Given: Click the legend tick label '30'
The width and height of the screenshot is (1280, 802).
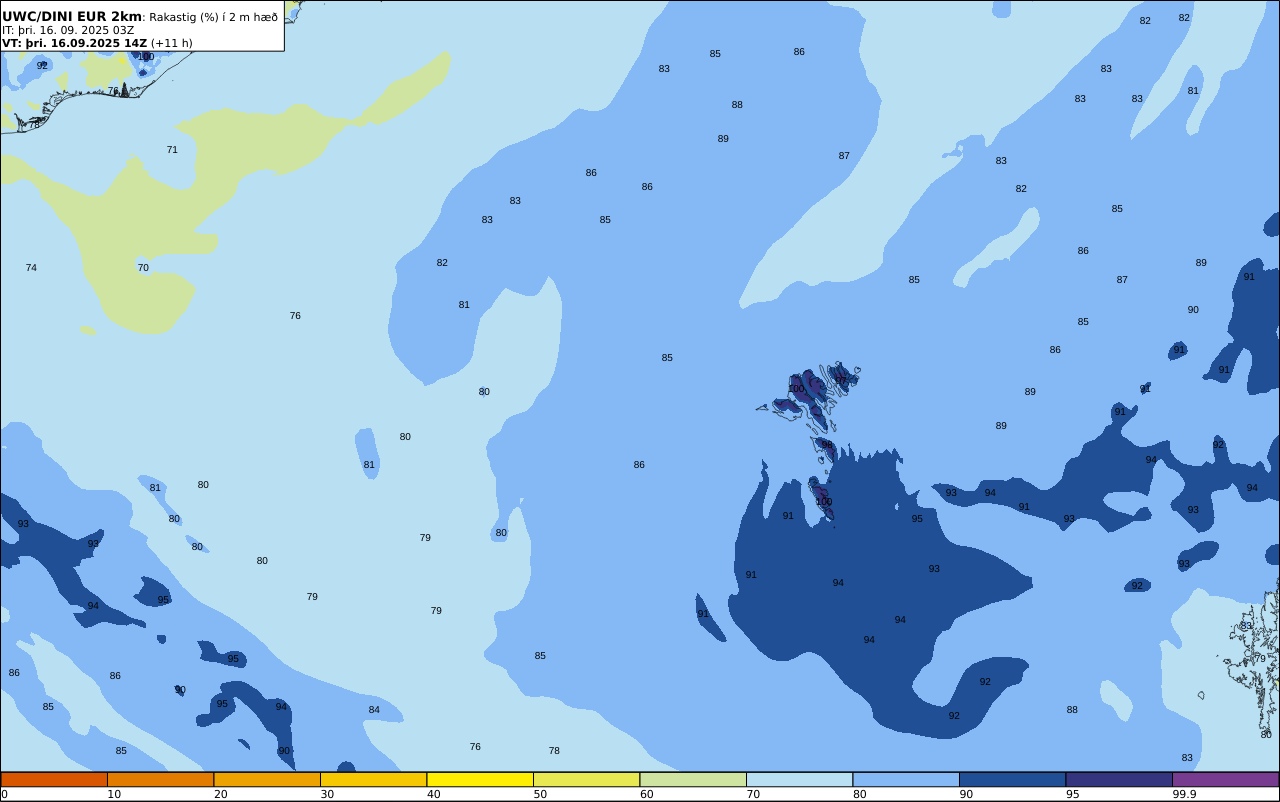Looking at the screenshot, I should click(x=327, y=794).
